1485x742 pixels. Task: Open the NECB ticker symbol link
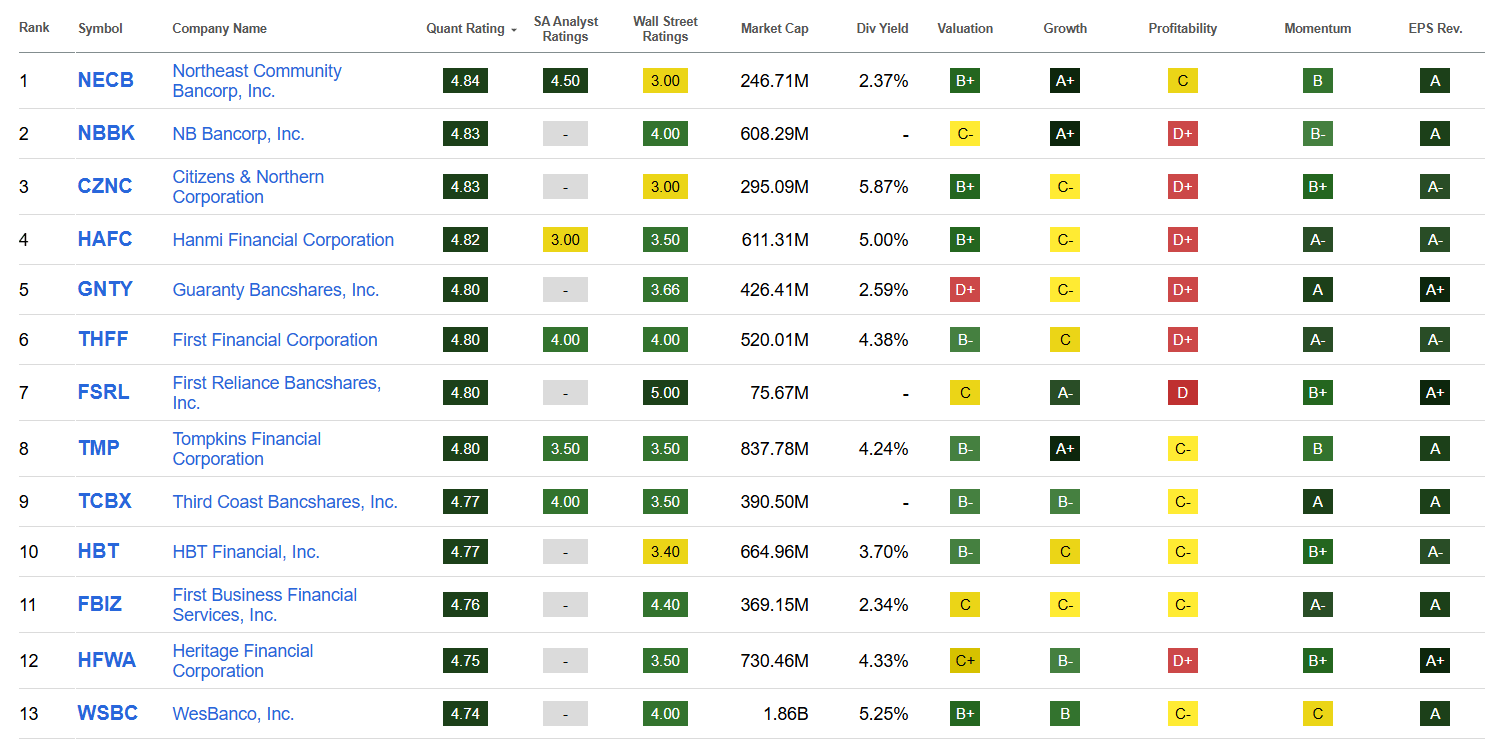click(105, 81)
